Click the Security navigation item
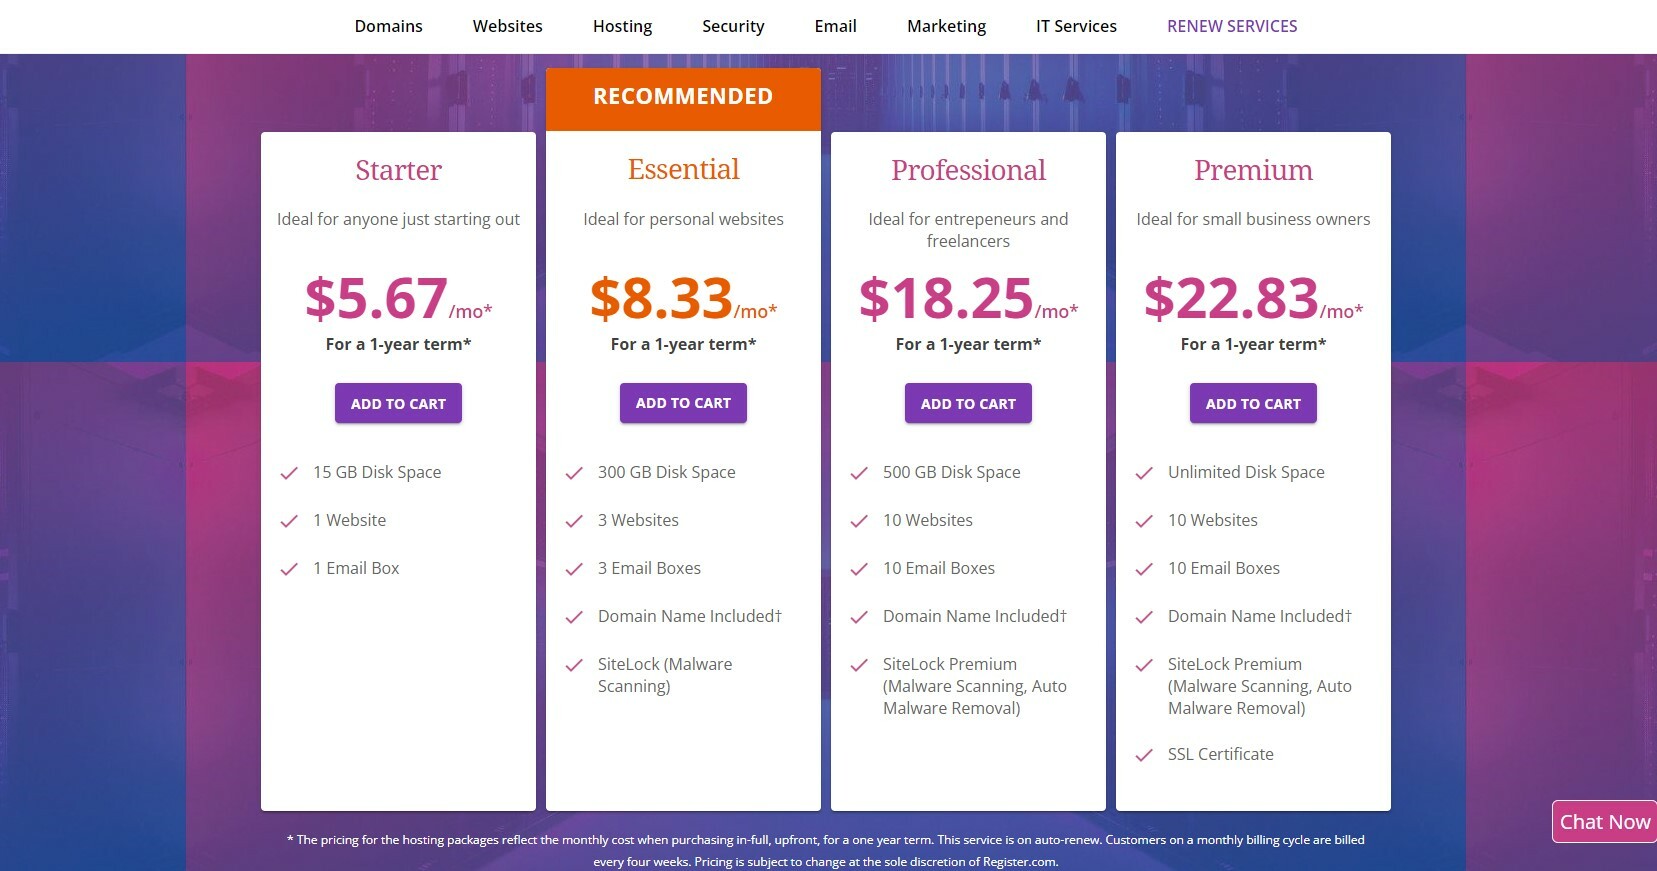The image size is (1657, 871). click(x=733, y=26)
